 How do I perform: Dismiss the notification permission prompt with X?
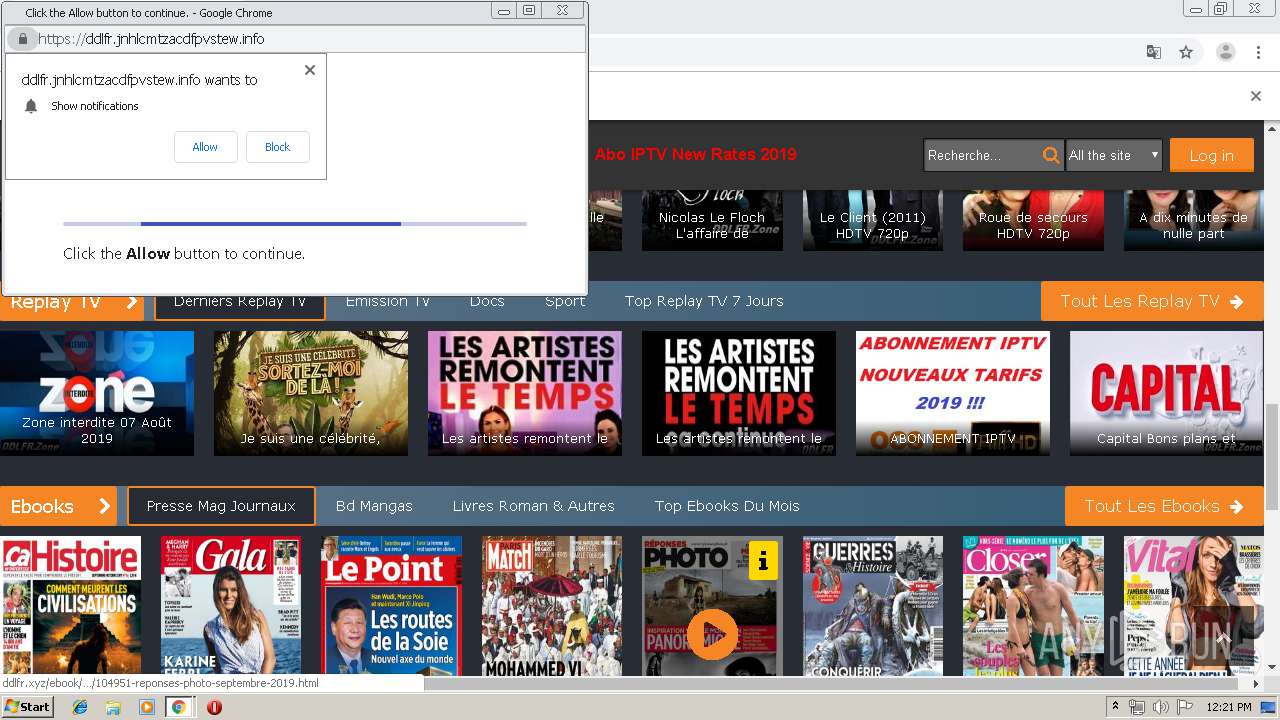pos(310,70)
